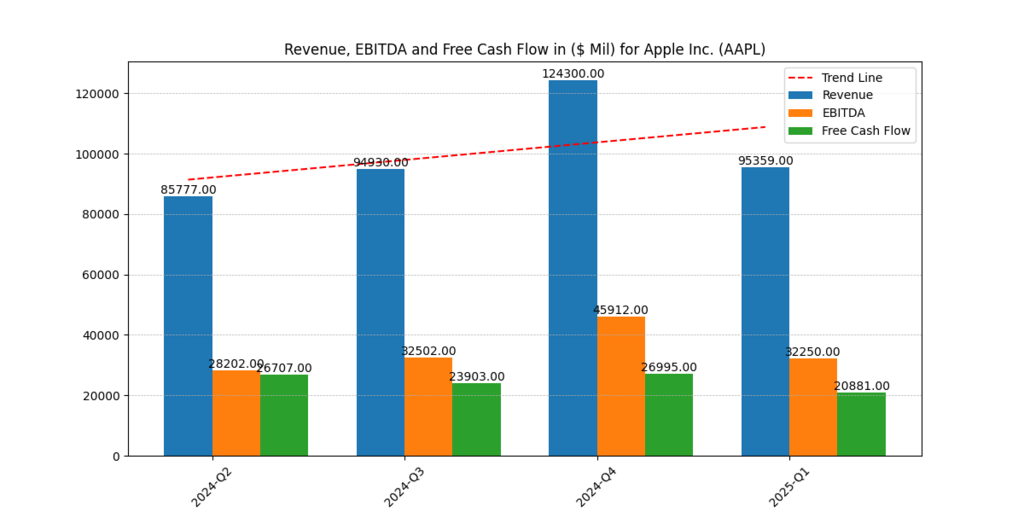This screenshot has width=1024, height=512.
Task: Click the red dashed Trend Line legend marker
Action: click(x=801, y=78)
